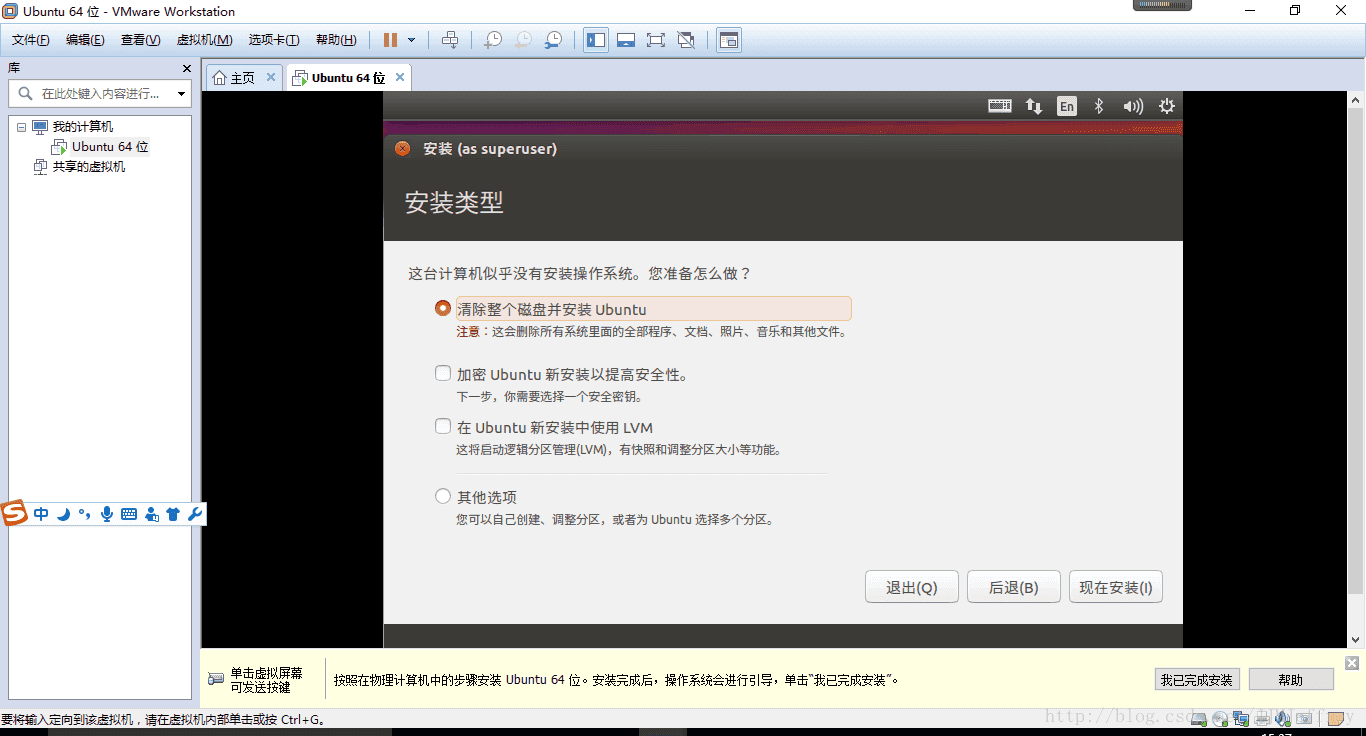Open the 编辑(E) menu
Screen dimensions: 1366x736
[x=85, y=40]
